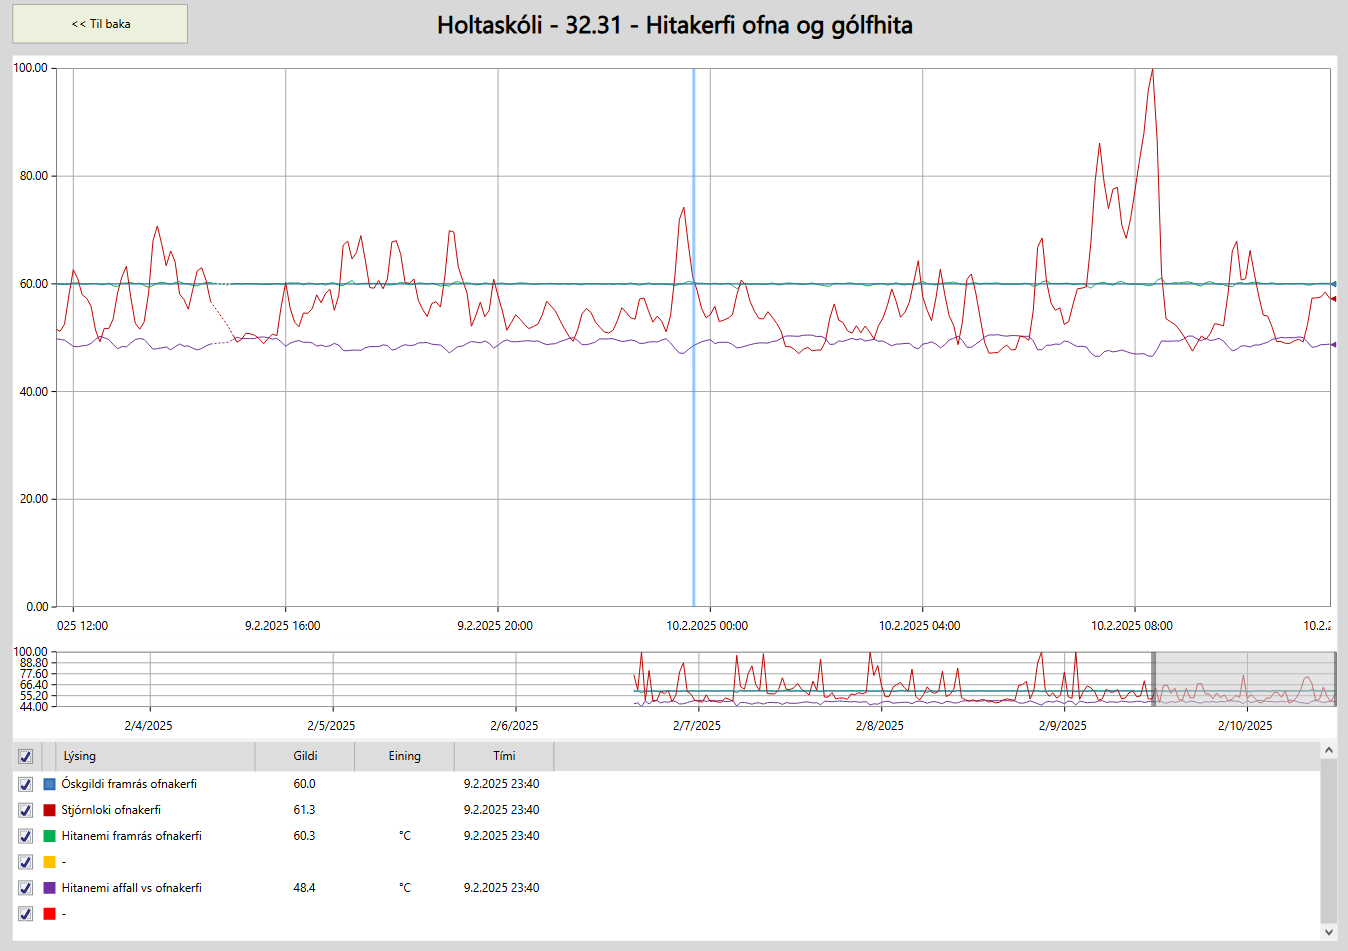Click the dark red Stjórnloki color swatch
The height and width of the screenshot is (951, 1348).
[x=49, y=810]
